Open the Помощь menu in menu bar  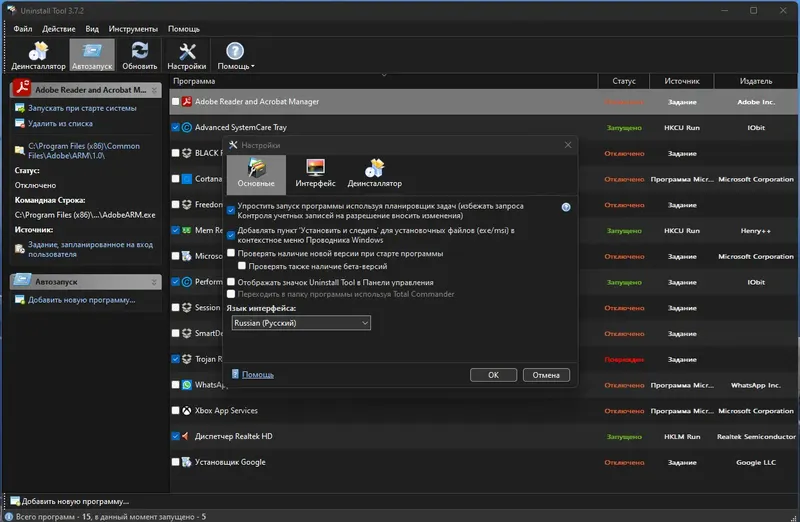tap(184, 29)
